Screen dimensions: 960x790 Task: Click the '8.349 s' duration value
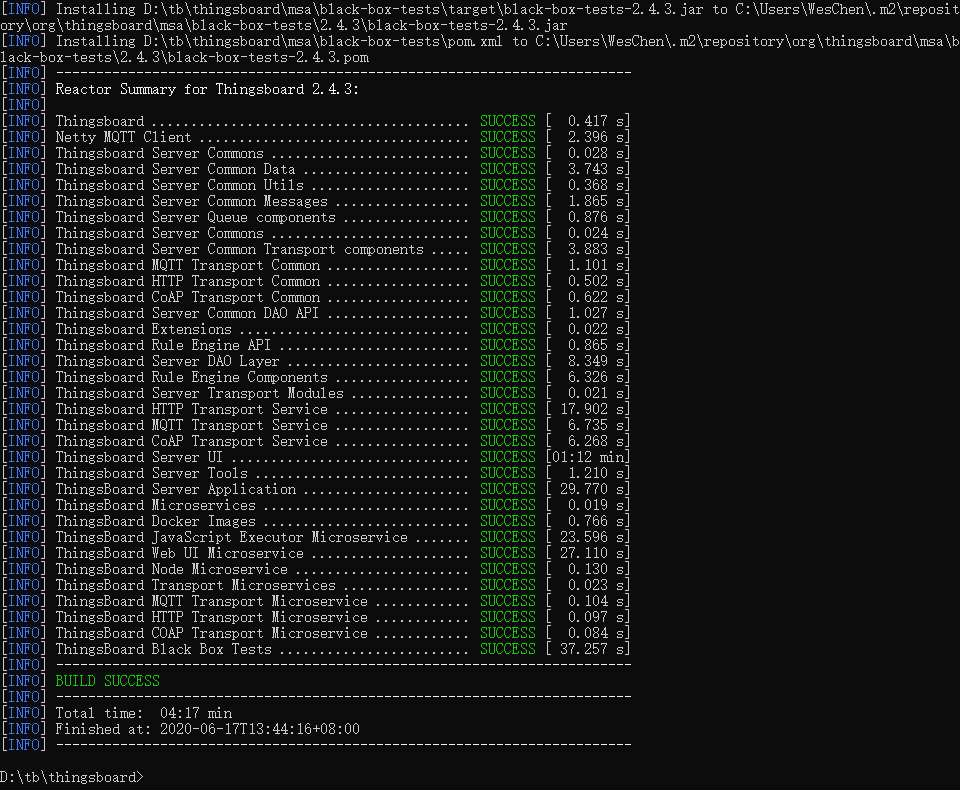pyautogui.click(x=596, y=361)
